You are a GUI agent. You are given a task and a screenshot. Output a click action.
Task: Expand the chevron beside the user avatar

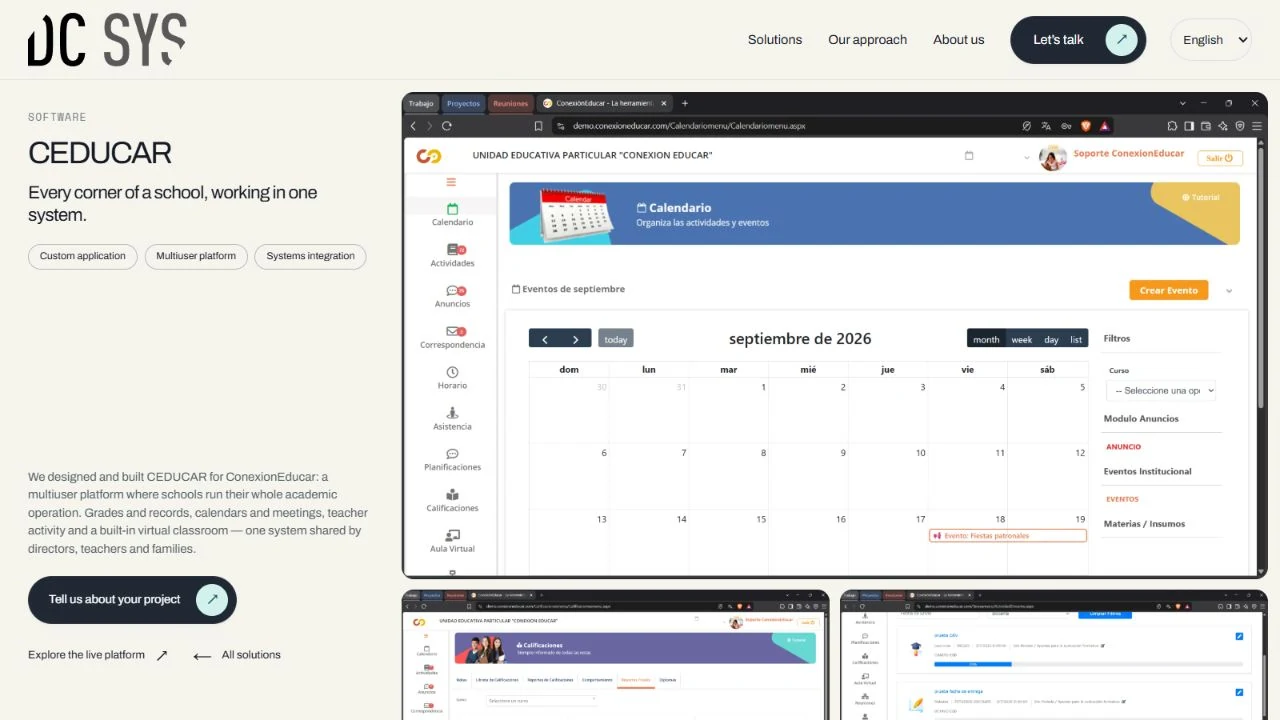click(1026, 158)
